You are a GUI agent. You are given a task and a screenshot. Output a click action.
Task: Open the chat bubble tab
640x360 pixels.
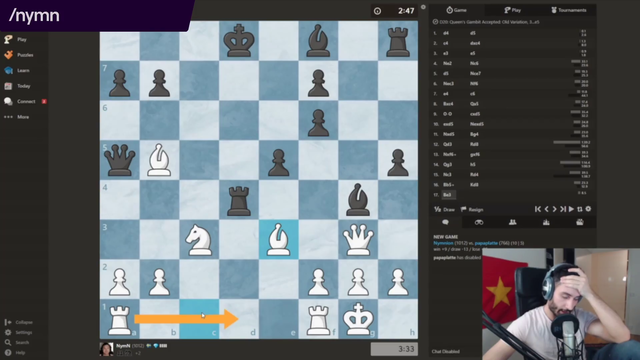click(x=446, y=222)
